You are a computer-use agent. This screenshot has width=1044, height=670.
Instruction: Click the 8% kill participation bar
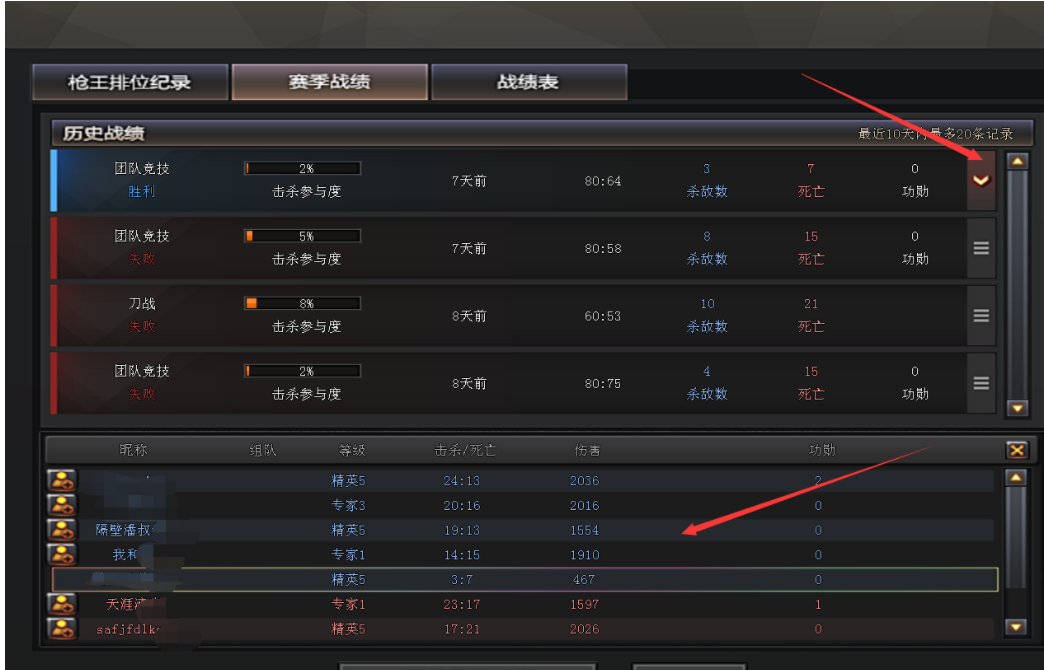coord(303,304)
